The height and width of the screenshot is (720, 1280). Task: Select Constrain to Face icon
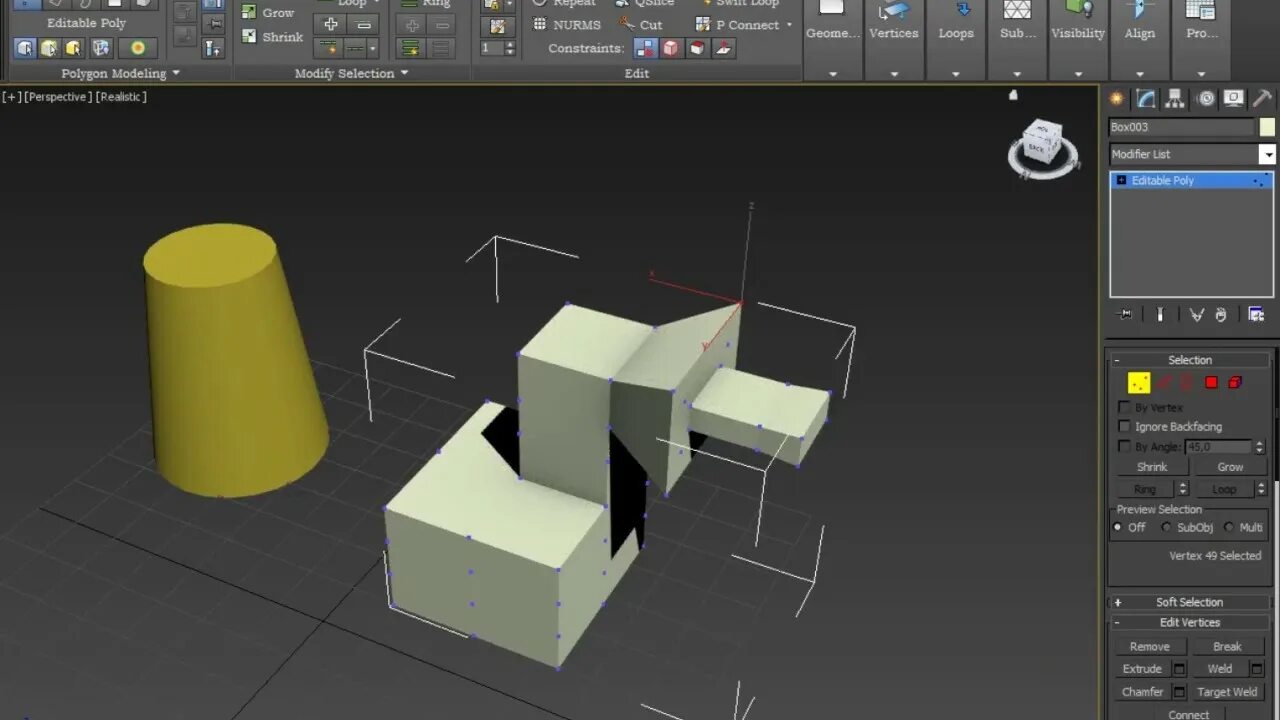[x=697, y=48]
